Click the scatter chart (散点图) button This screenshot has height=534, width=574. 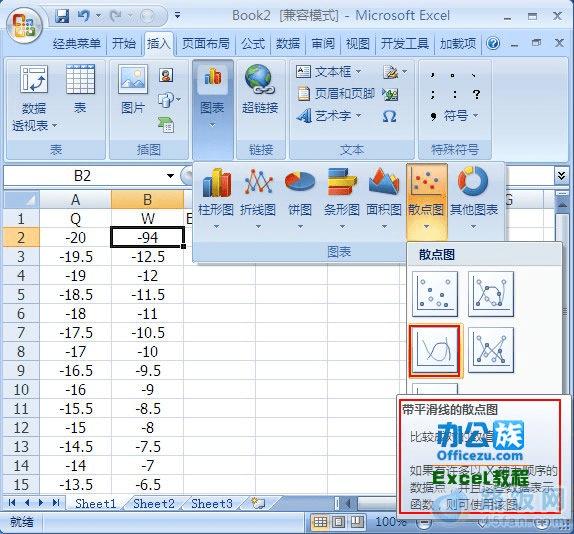426,201
